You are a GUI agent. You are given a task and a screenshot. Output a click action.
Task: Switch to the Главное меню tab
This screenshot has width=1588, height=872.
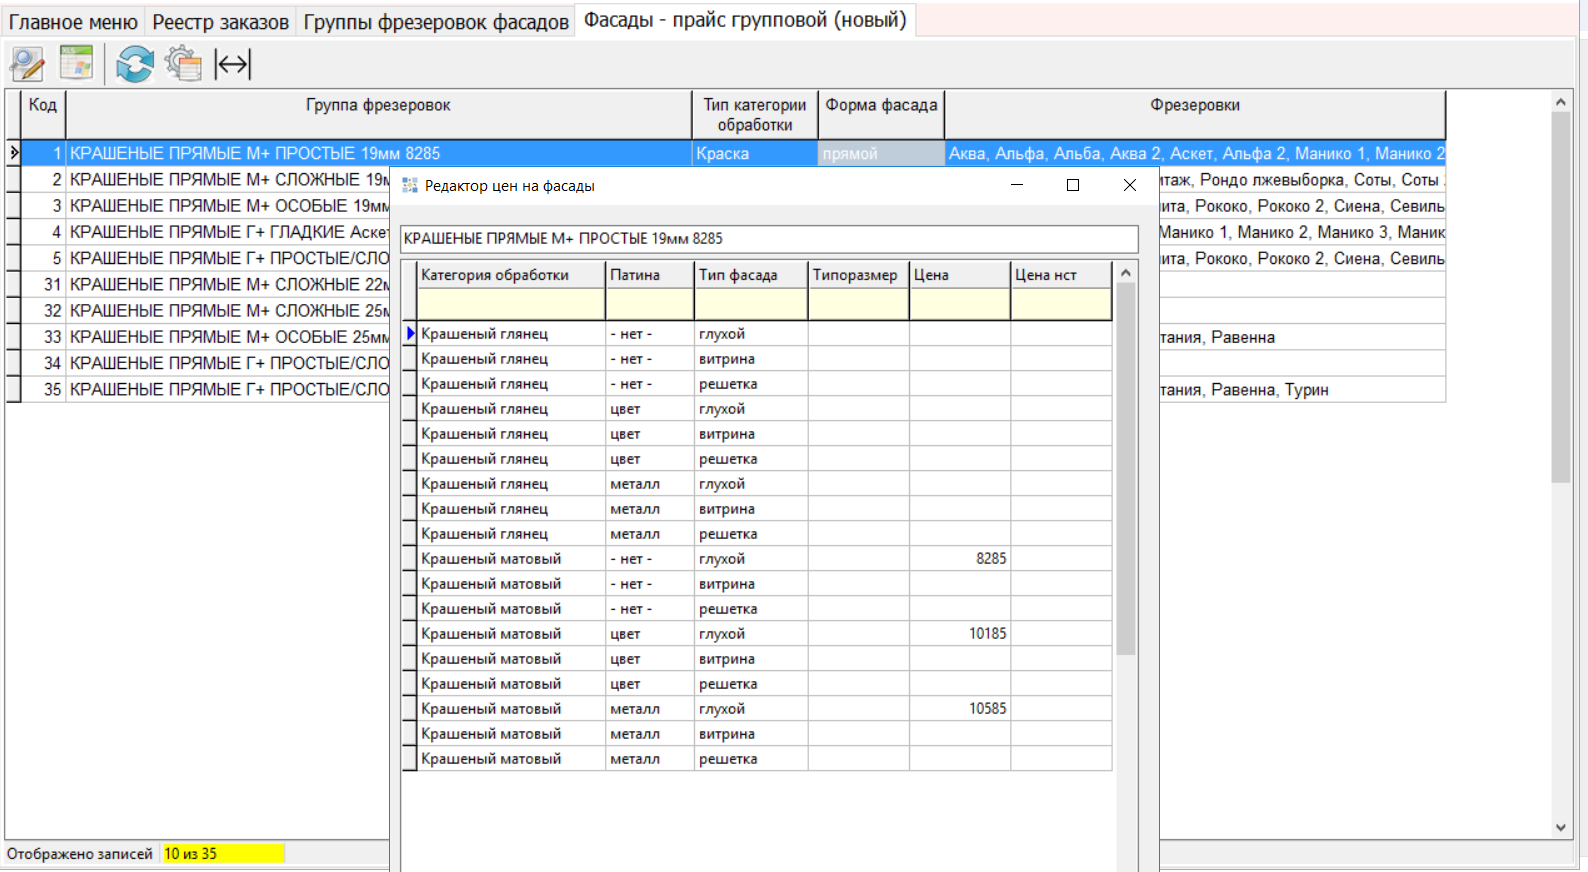pyautogui.click(x=73, y=22)
